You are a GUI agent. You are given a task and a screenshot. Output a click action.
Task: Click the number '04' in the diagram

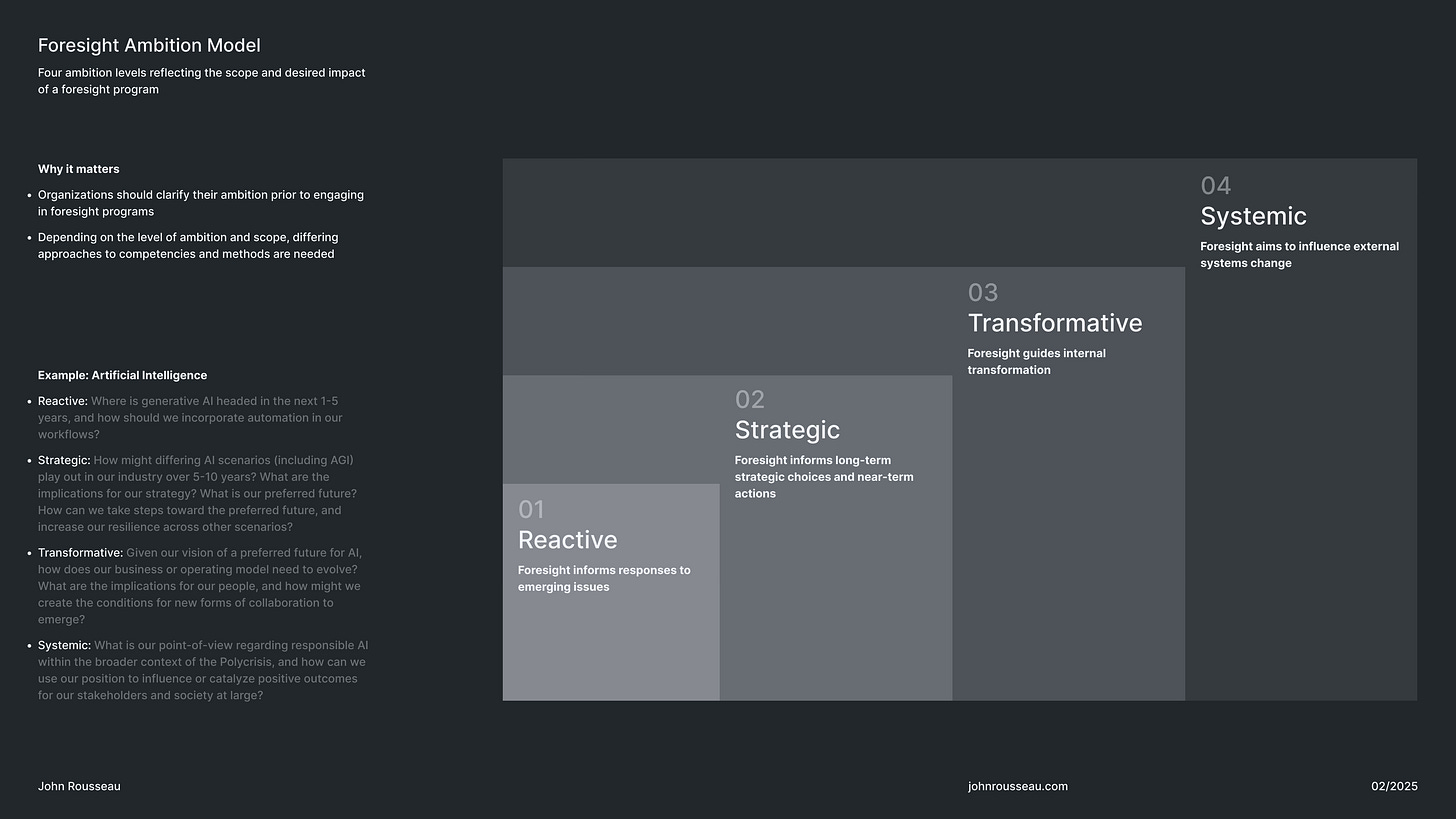[x=1216, y=186]
